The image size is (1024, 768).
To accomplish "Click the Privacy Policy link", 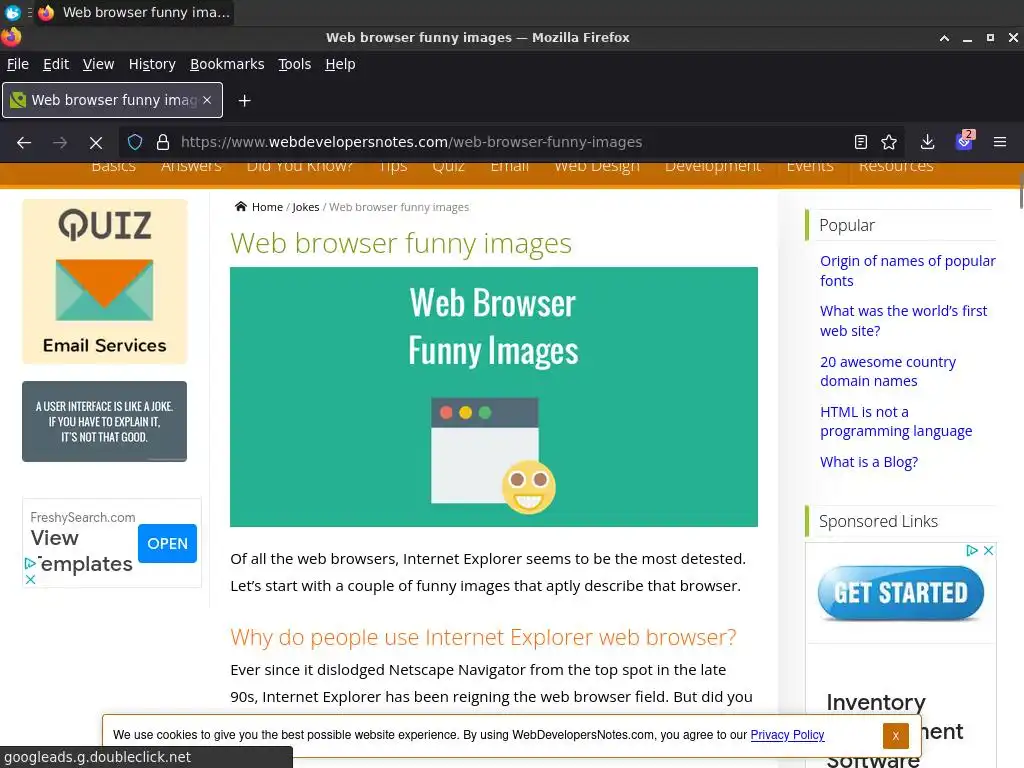I will click(x=787, y=735).
